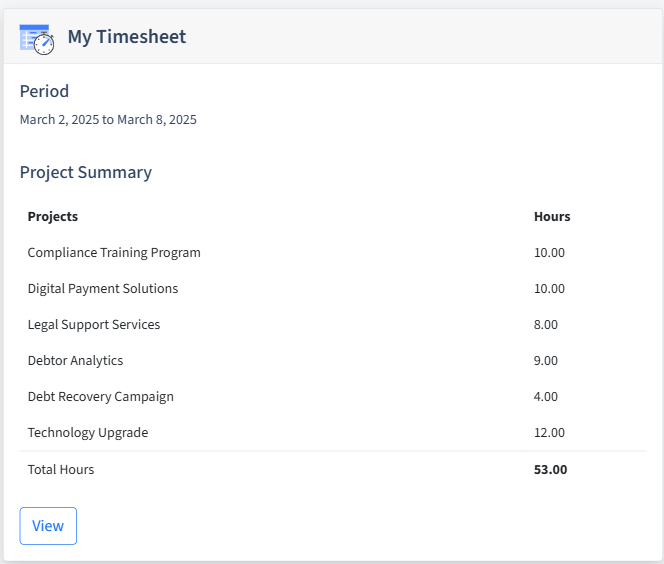Select Debt Recovery Campaign project name
Viewport: 664px width, 564px height.
(x=101, y=396)
